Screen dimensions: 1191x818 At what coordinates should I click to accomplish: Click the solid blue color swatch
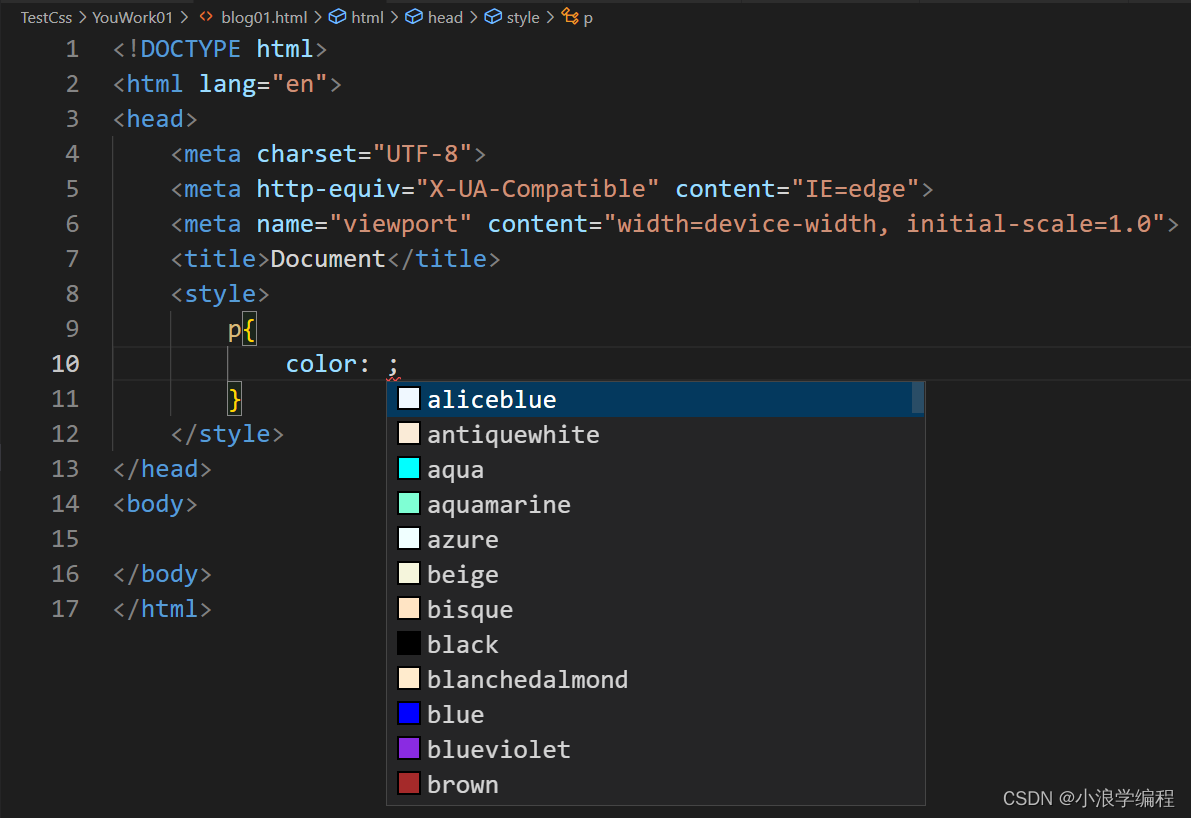(409, 712)
